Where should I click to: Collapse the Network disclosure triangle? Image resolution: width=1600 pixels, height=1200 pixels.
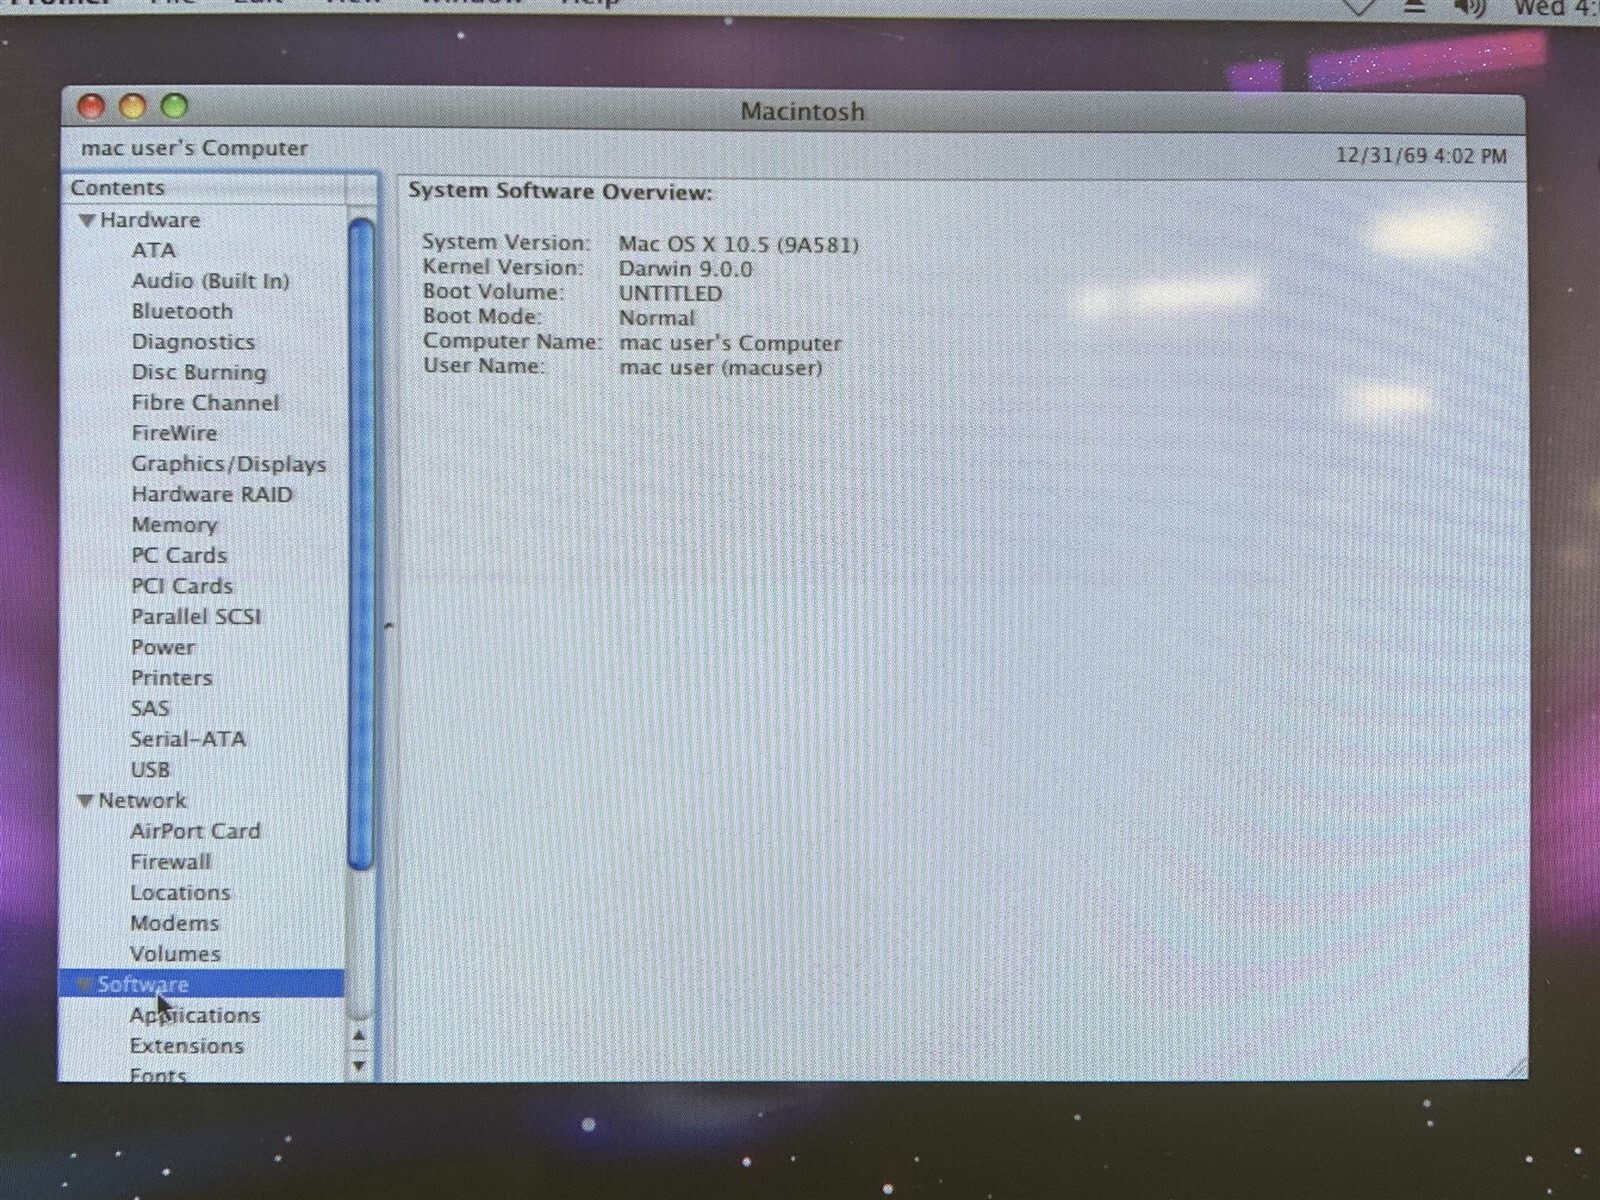pos(86,801)
